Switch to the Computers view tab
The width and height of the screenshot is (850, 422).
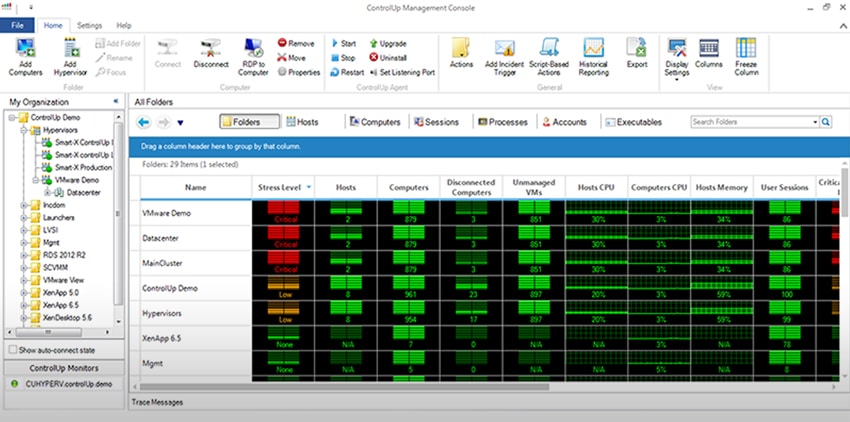[375, 122]
